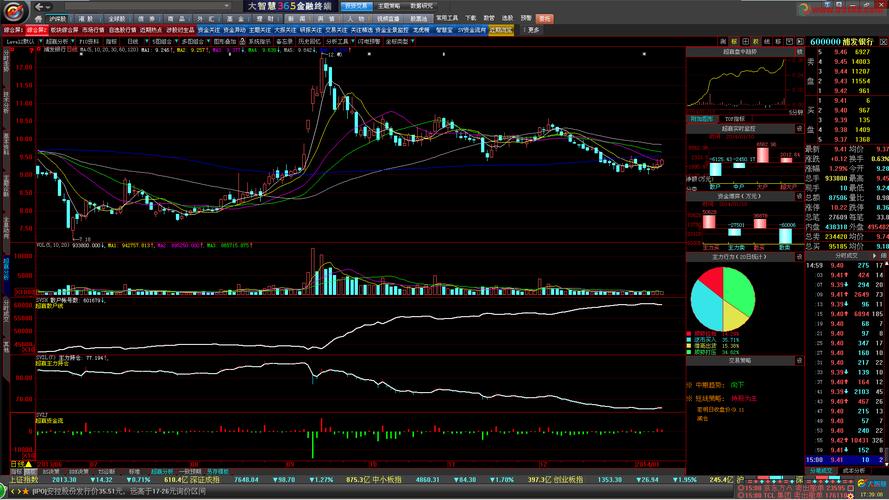Click the 我要交易 button
Image resolution: width=889 pixels, height=500 pixels.
356,6
